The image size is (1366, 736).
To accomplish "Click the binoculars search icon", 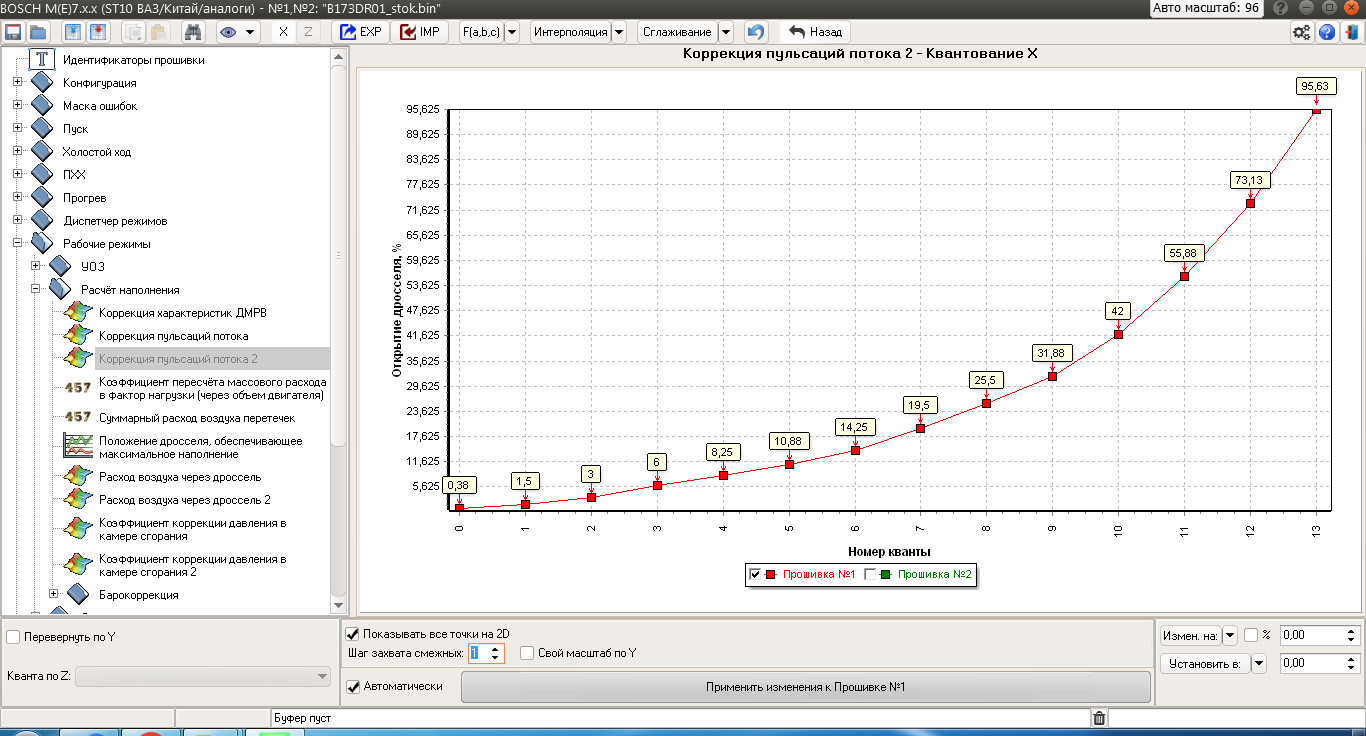I will 193,32.
